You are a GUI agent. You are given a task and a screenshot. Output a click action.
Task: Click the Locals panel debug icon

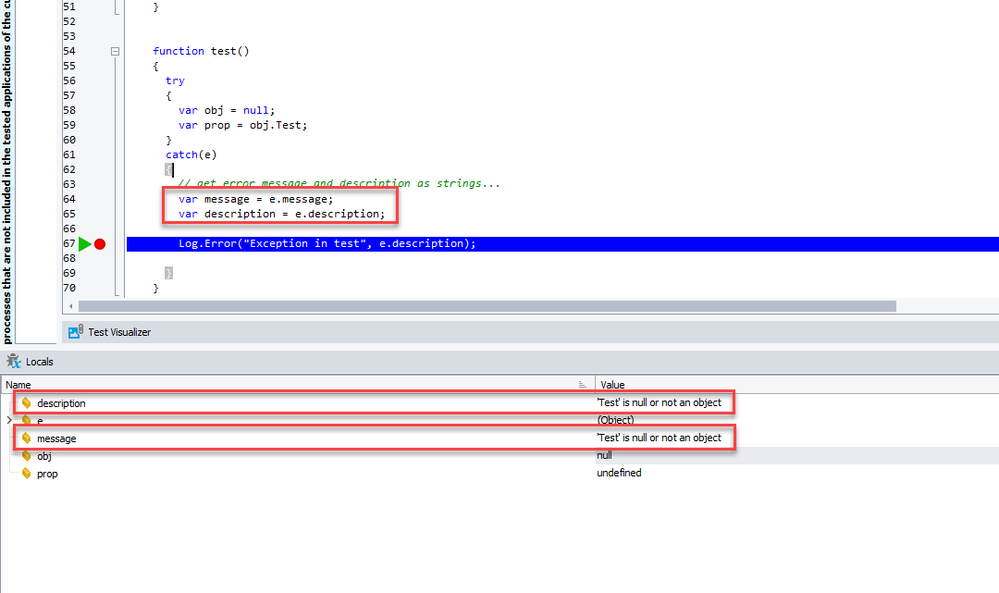coord(11,362)
